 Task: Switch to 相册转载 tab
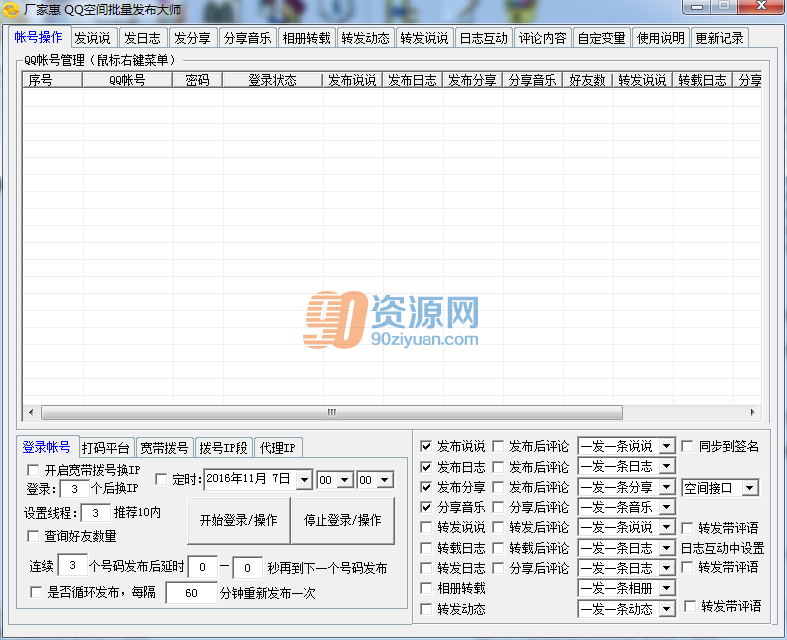coord(306,38)
